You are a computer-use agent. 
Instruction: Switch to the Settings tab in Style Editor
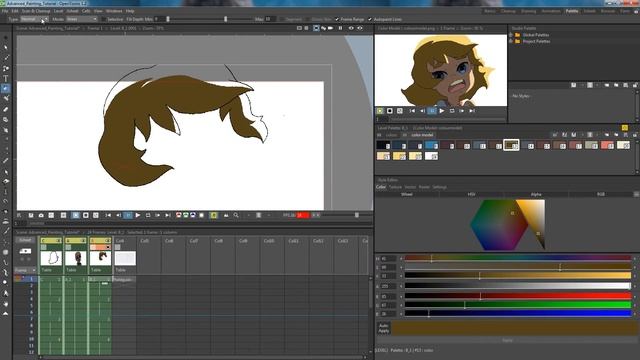[x=440, y=187]
